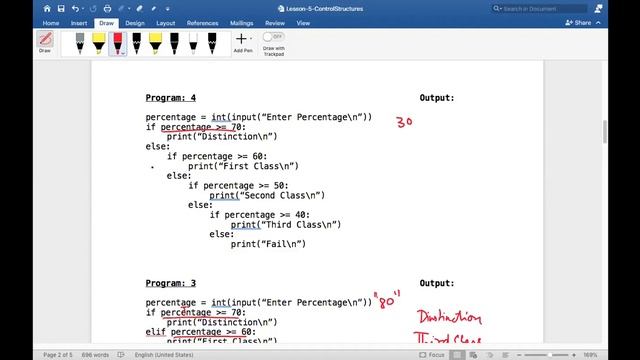Click print(“Fail\n”) line

coord(268,244)
